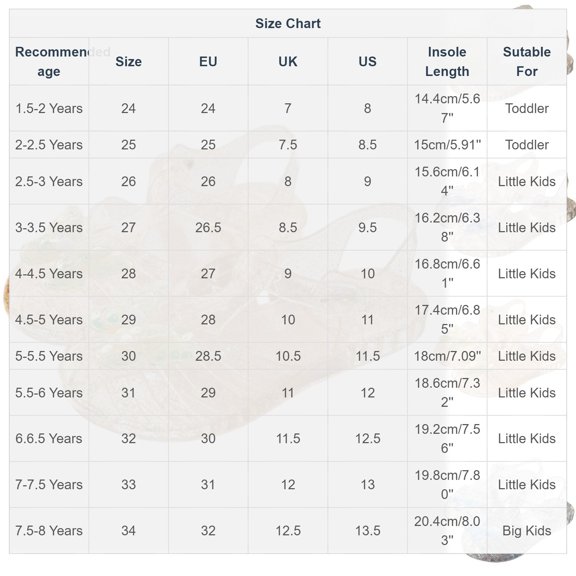The image size is (576, 576).
Task: Select the 1.5-2 Years age cell
Action: point(49,108)
